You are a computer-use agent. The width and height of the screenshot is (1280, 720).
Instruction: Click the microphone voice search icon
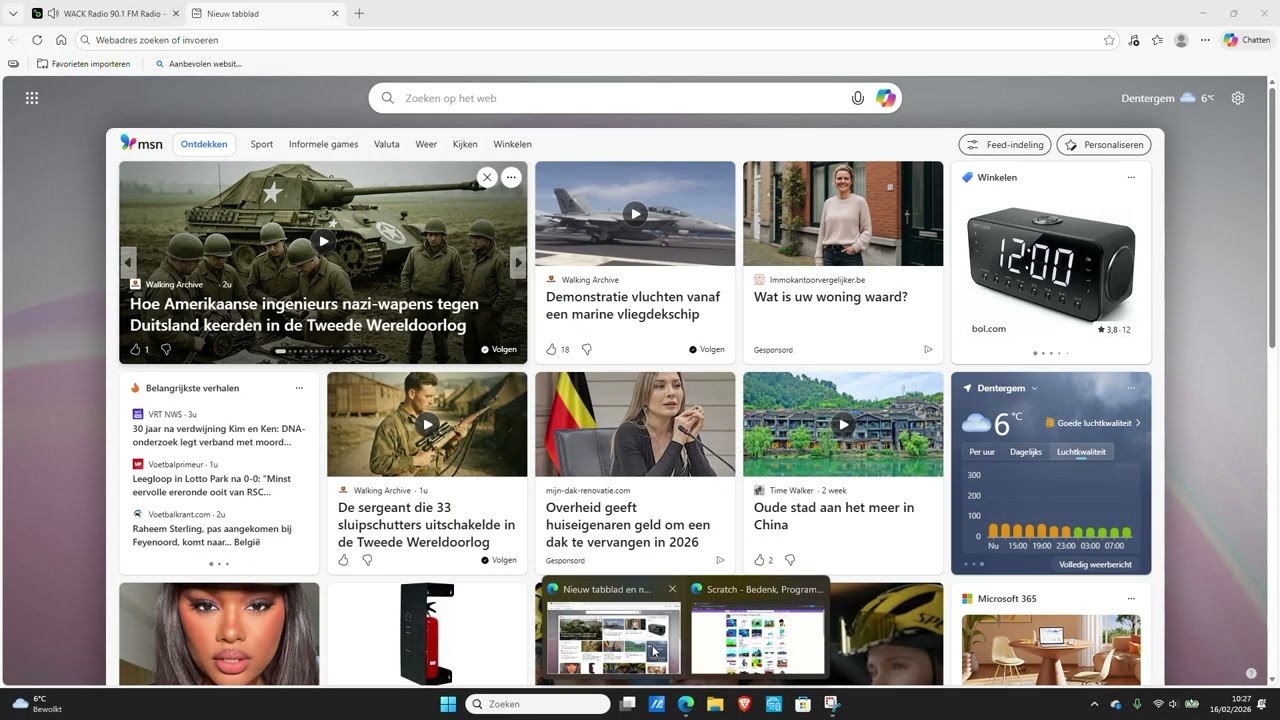pyautogui.click(x=857, y=98)
